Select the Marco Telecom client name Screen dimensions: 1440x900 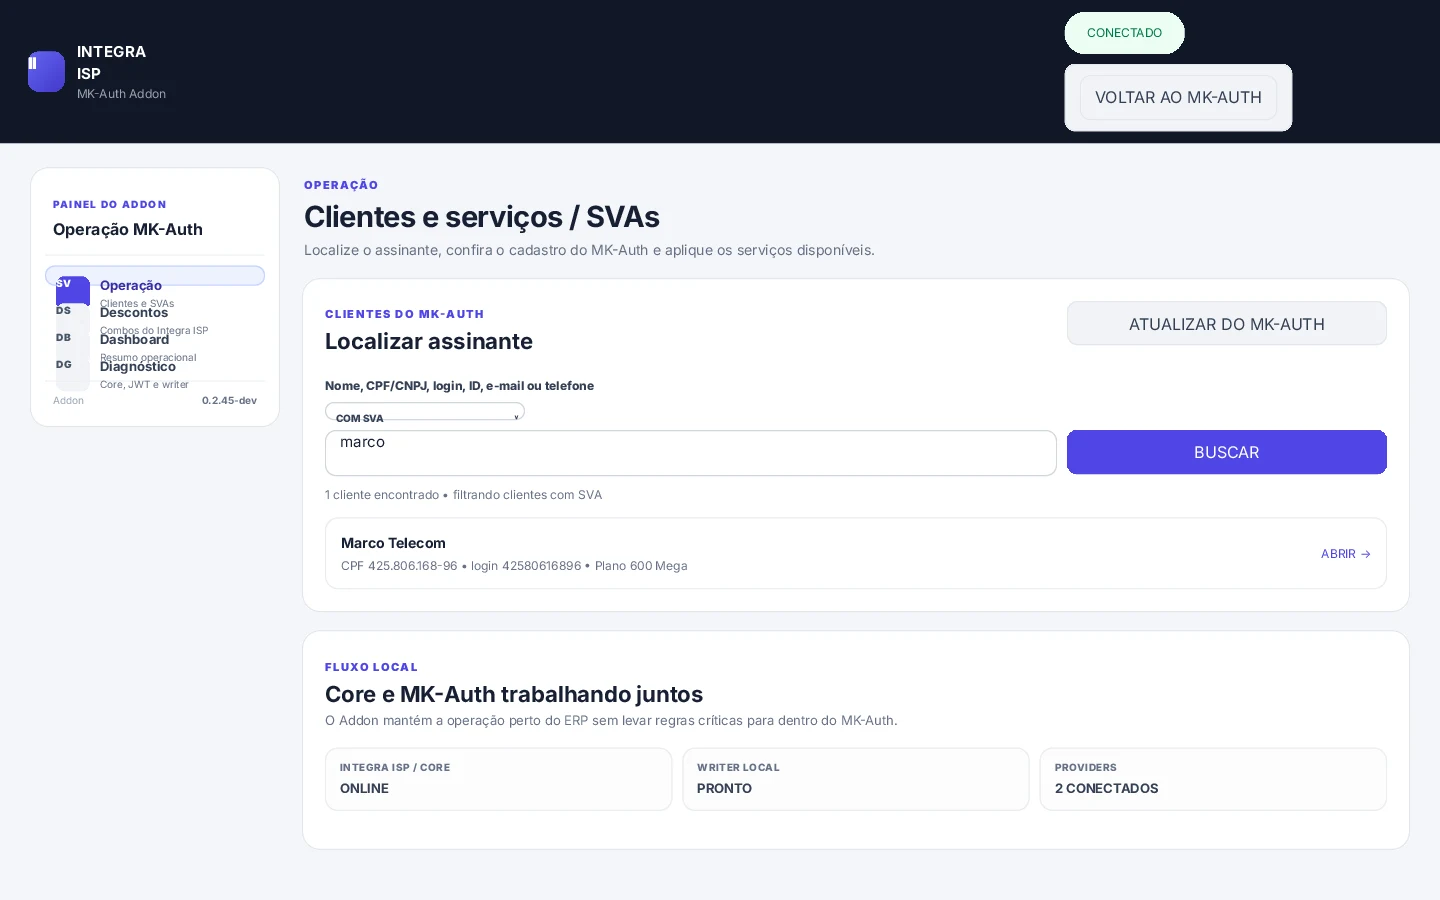pyautogui.click(x=393, y=543)
